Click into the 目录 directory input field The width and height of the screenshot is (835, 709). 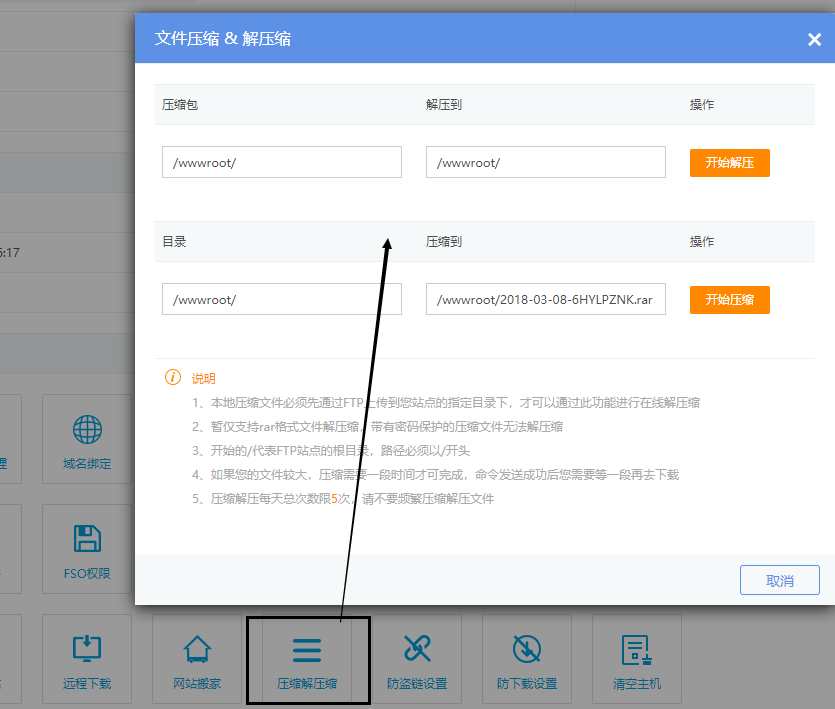(x=282, y=299)
